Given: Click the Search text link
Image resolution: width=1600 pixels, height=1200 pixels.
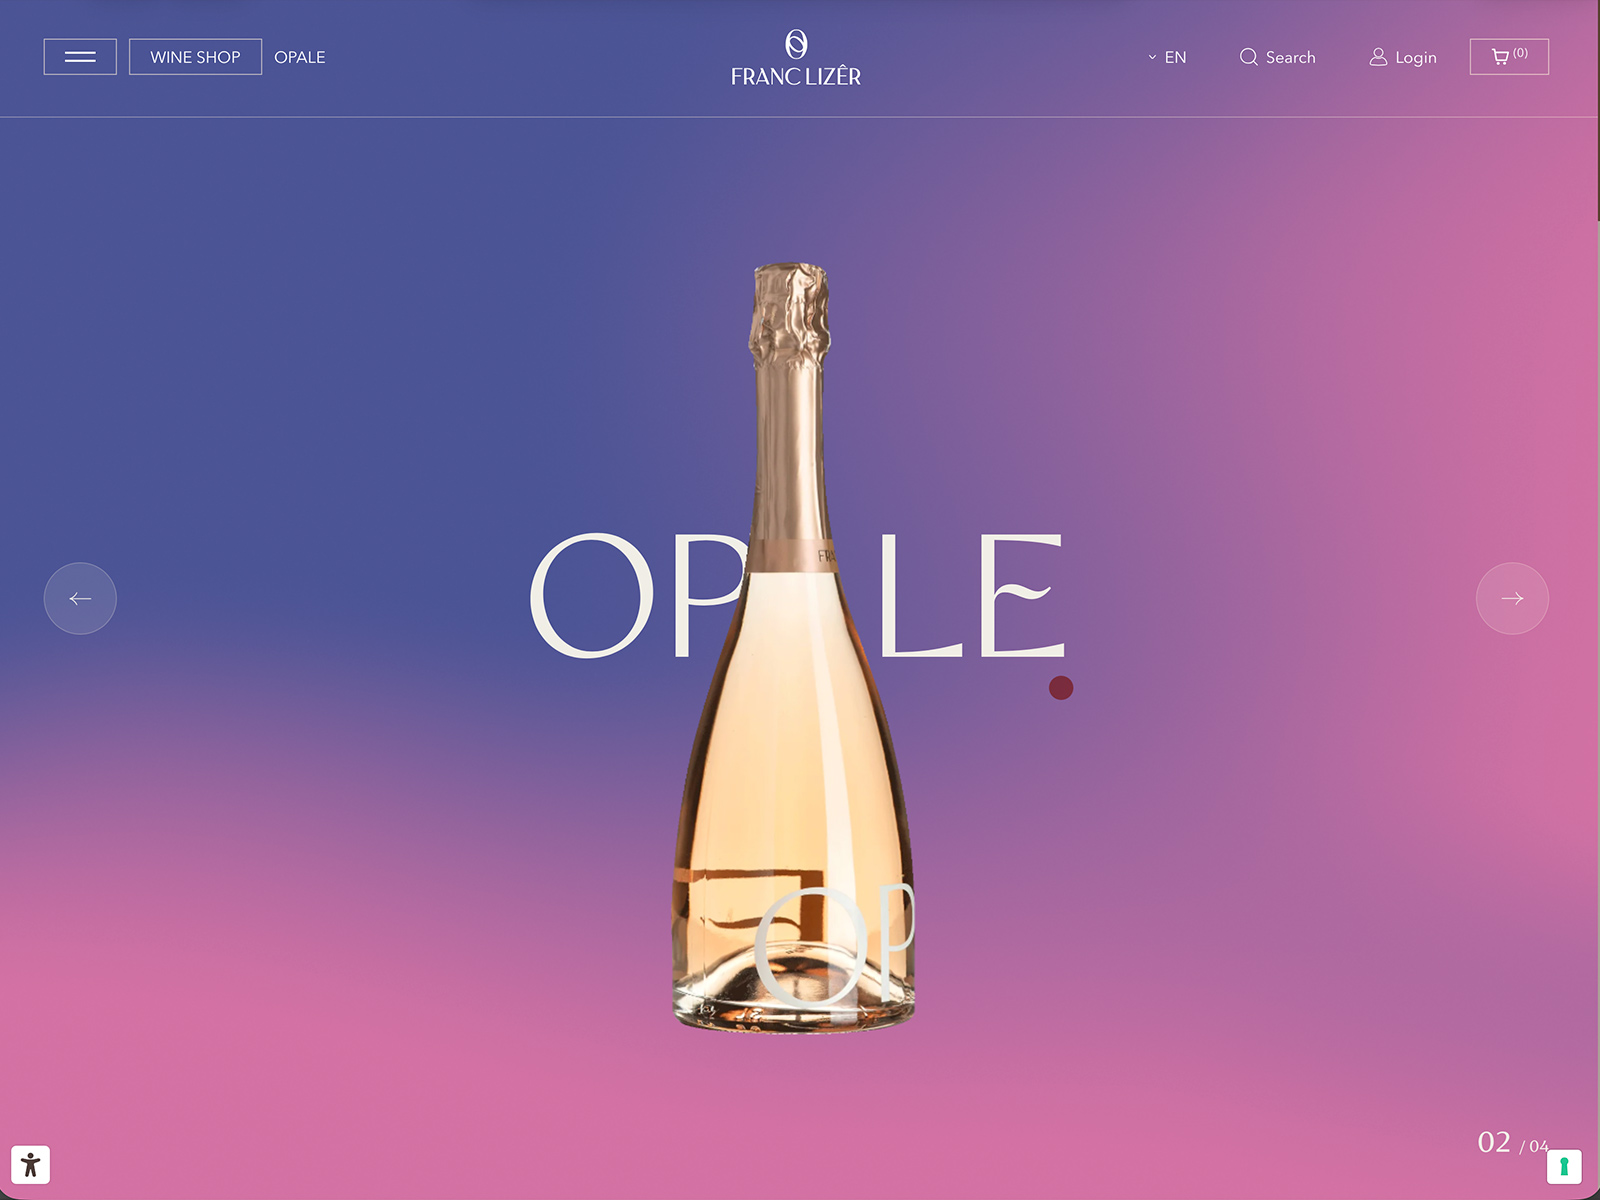Looking at the screenshot, I should (1291, 57).
